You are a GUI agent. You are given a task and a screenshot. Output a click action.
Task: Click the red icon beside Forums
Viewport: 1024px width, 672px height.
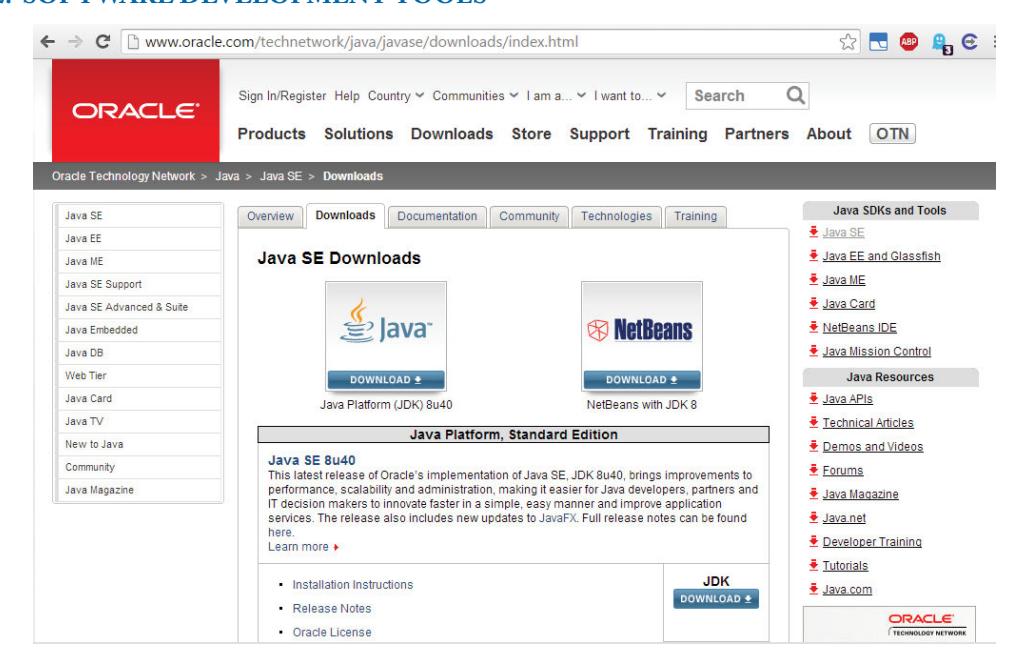813,470
